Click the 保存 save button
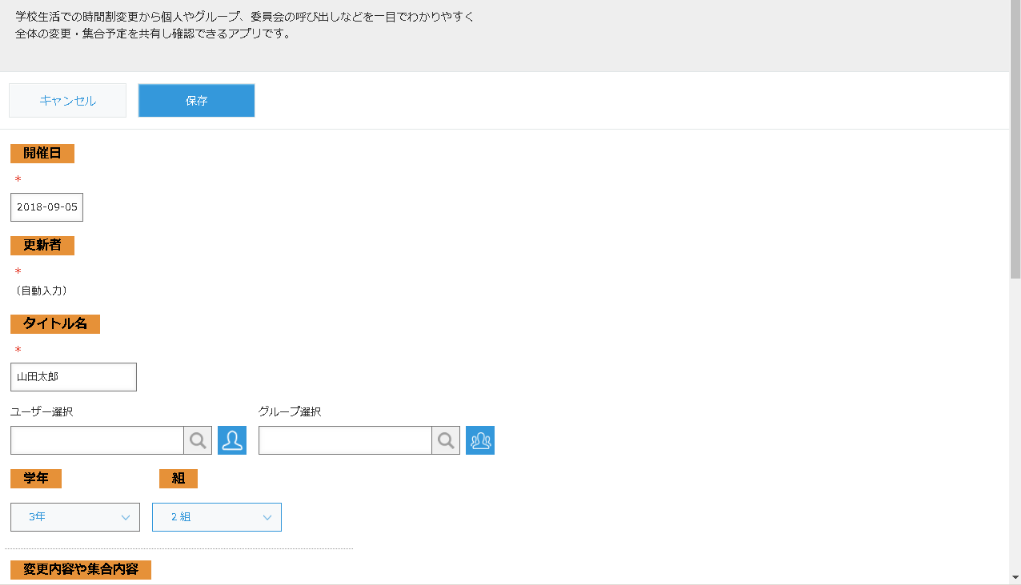 tap(196, 100)
